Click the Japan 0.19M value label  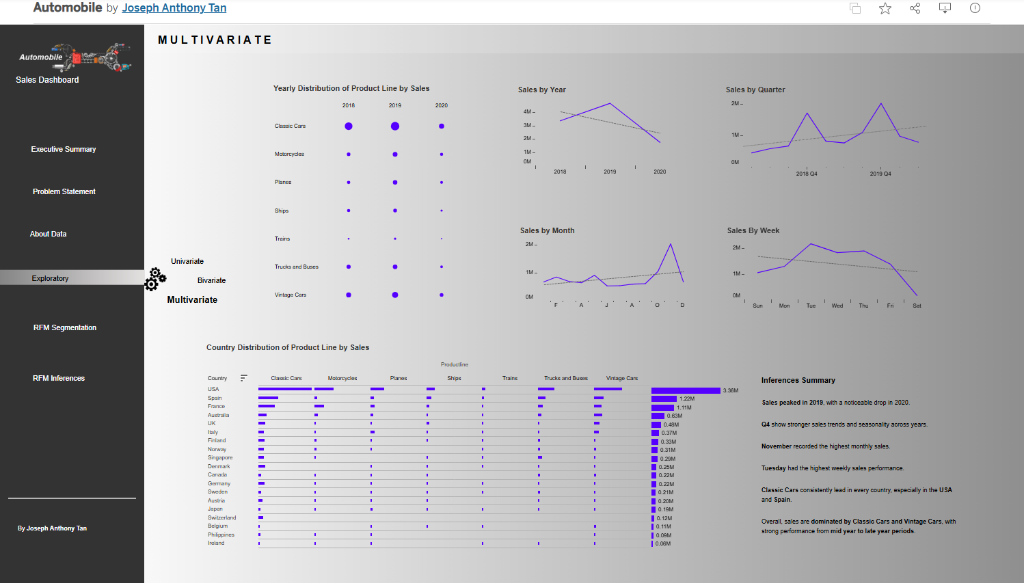pos(665,510)
